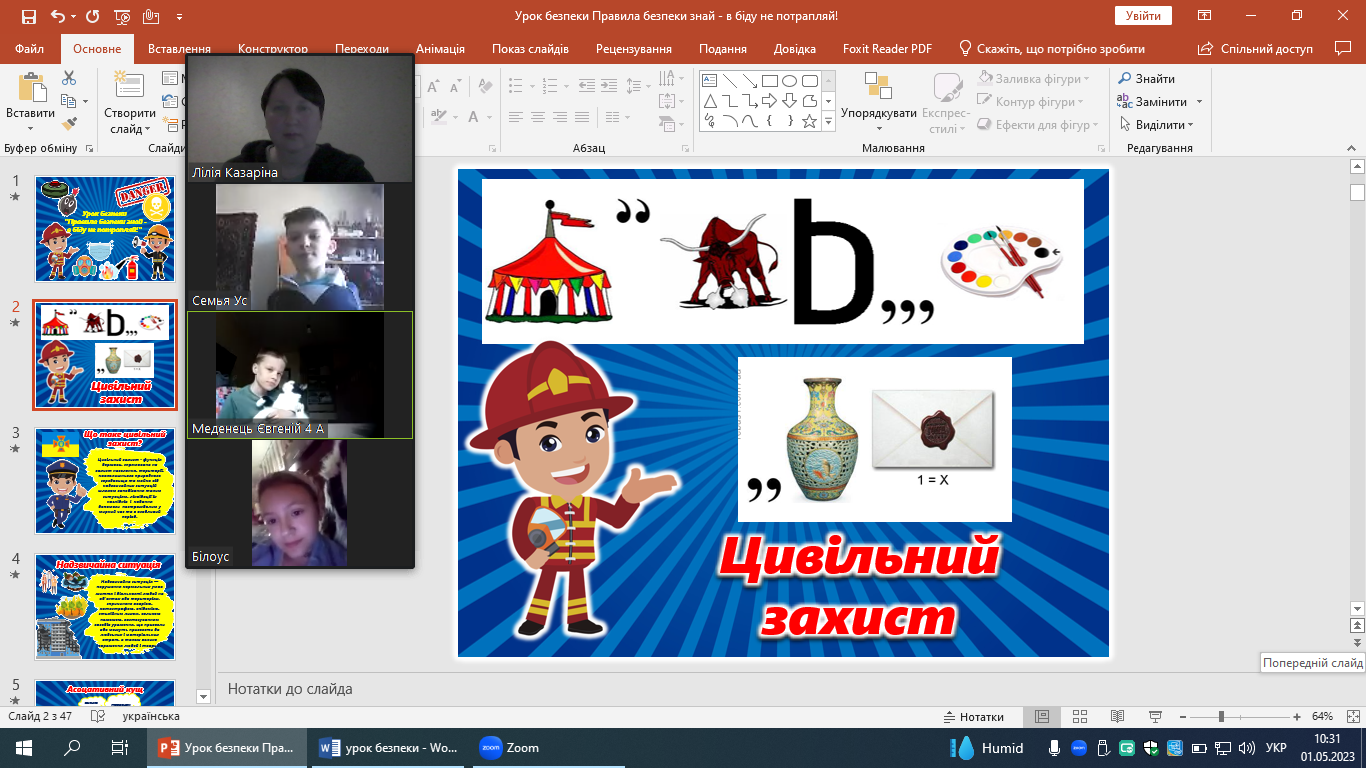The width and height of the screenshot is (1366, 768).
Task: Select the right arrow block shape
Action: pyautogui.click(x=770, y=101)
